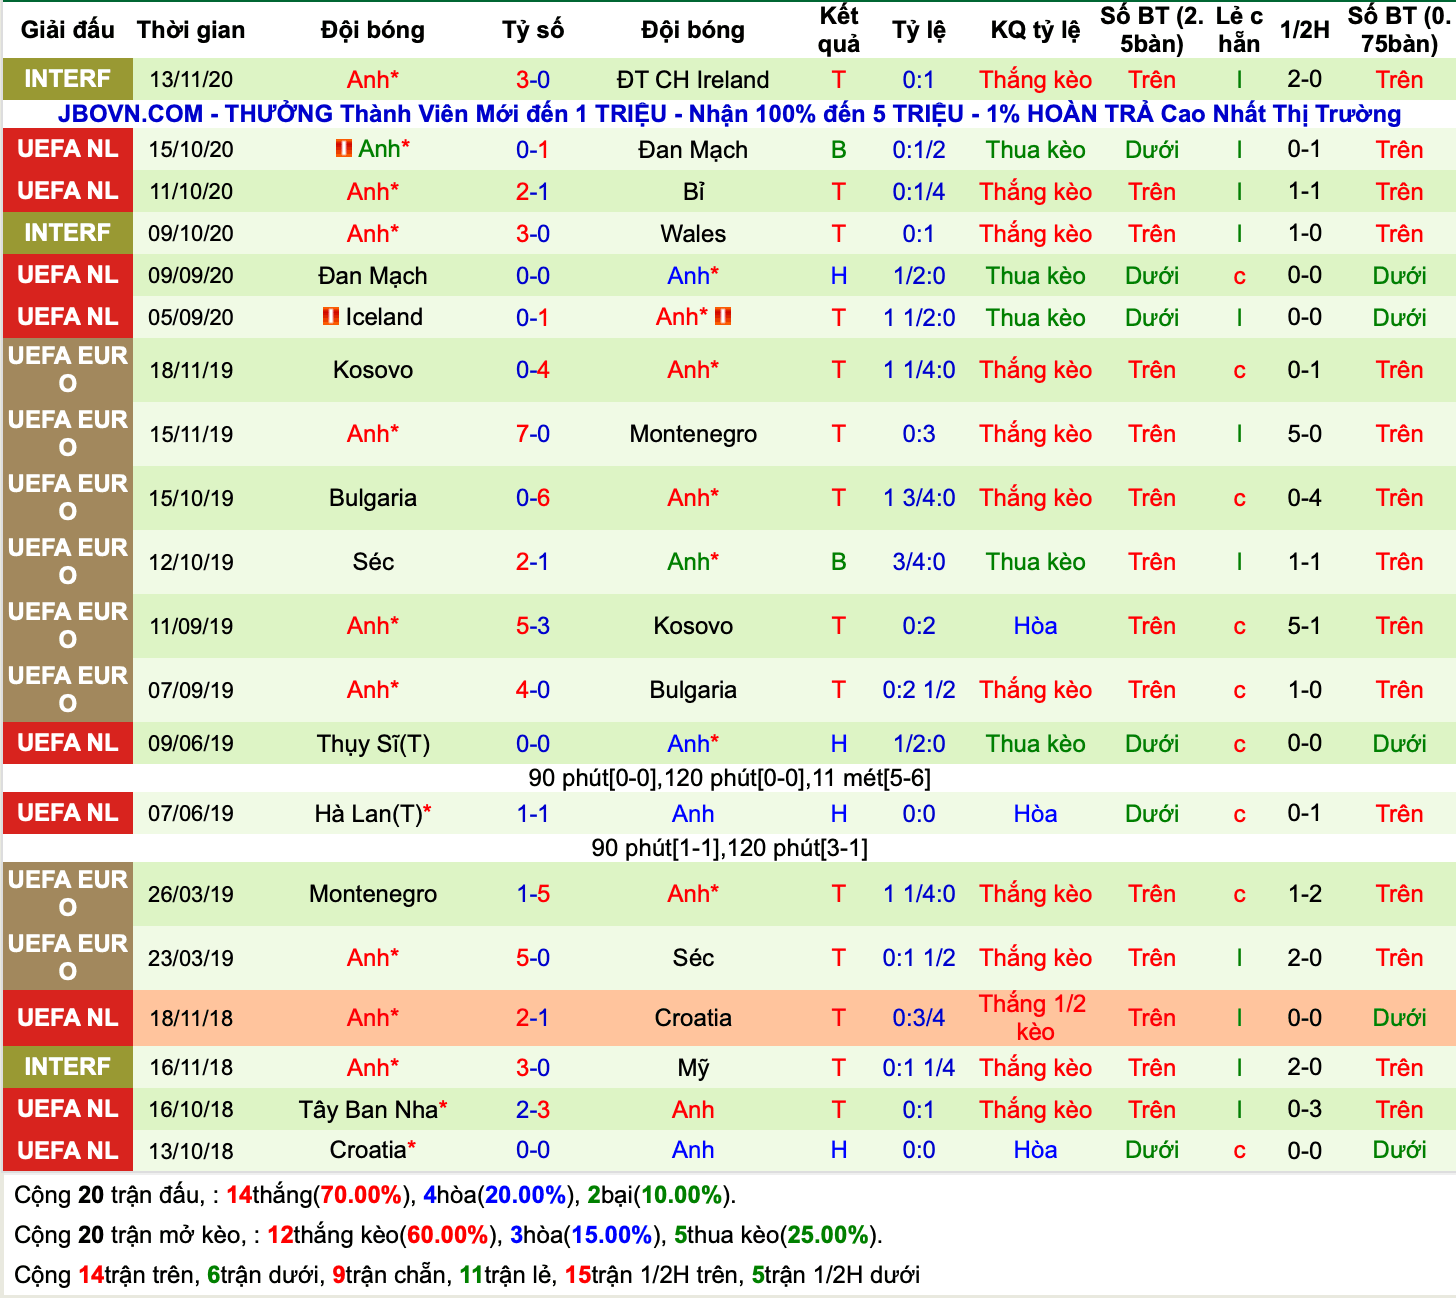Click the 5-0 halftime score on 15/11/19
This screenshot has height=1298, width=1456.
coord(1305,434)
